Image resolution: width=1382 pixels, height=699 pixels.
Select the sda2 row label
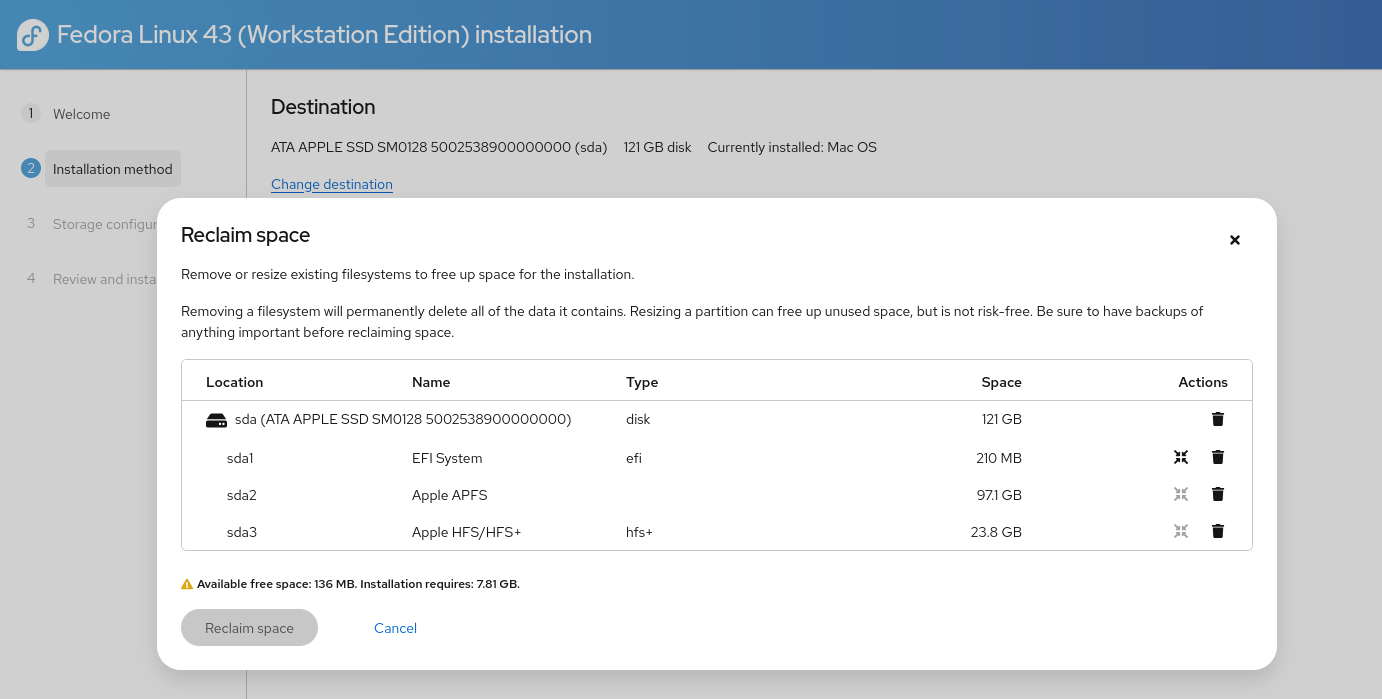pyautogui.click(x=242, y=495)
